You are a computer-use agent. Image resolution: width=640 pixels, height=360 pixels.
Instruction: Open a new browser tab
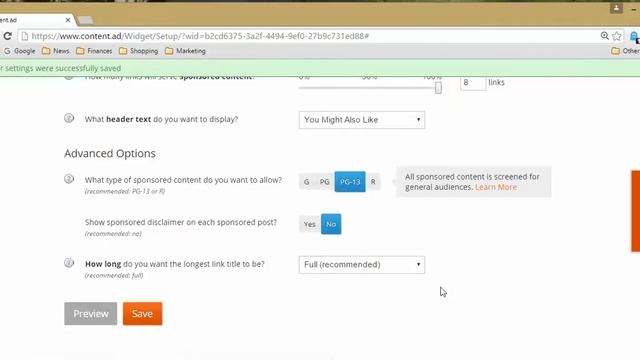[x=84, y=20]
